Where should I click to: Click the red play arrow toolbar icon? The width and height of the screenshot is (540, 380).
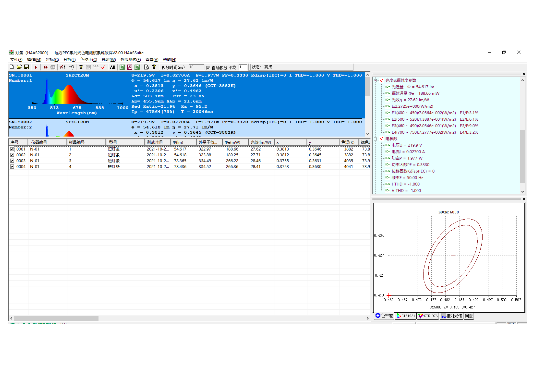tap(36, 68)
